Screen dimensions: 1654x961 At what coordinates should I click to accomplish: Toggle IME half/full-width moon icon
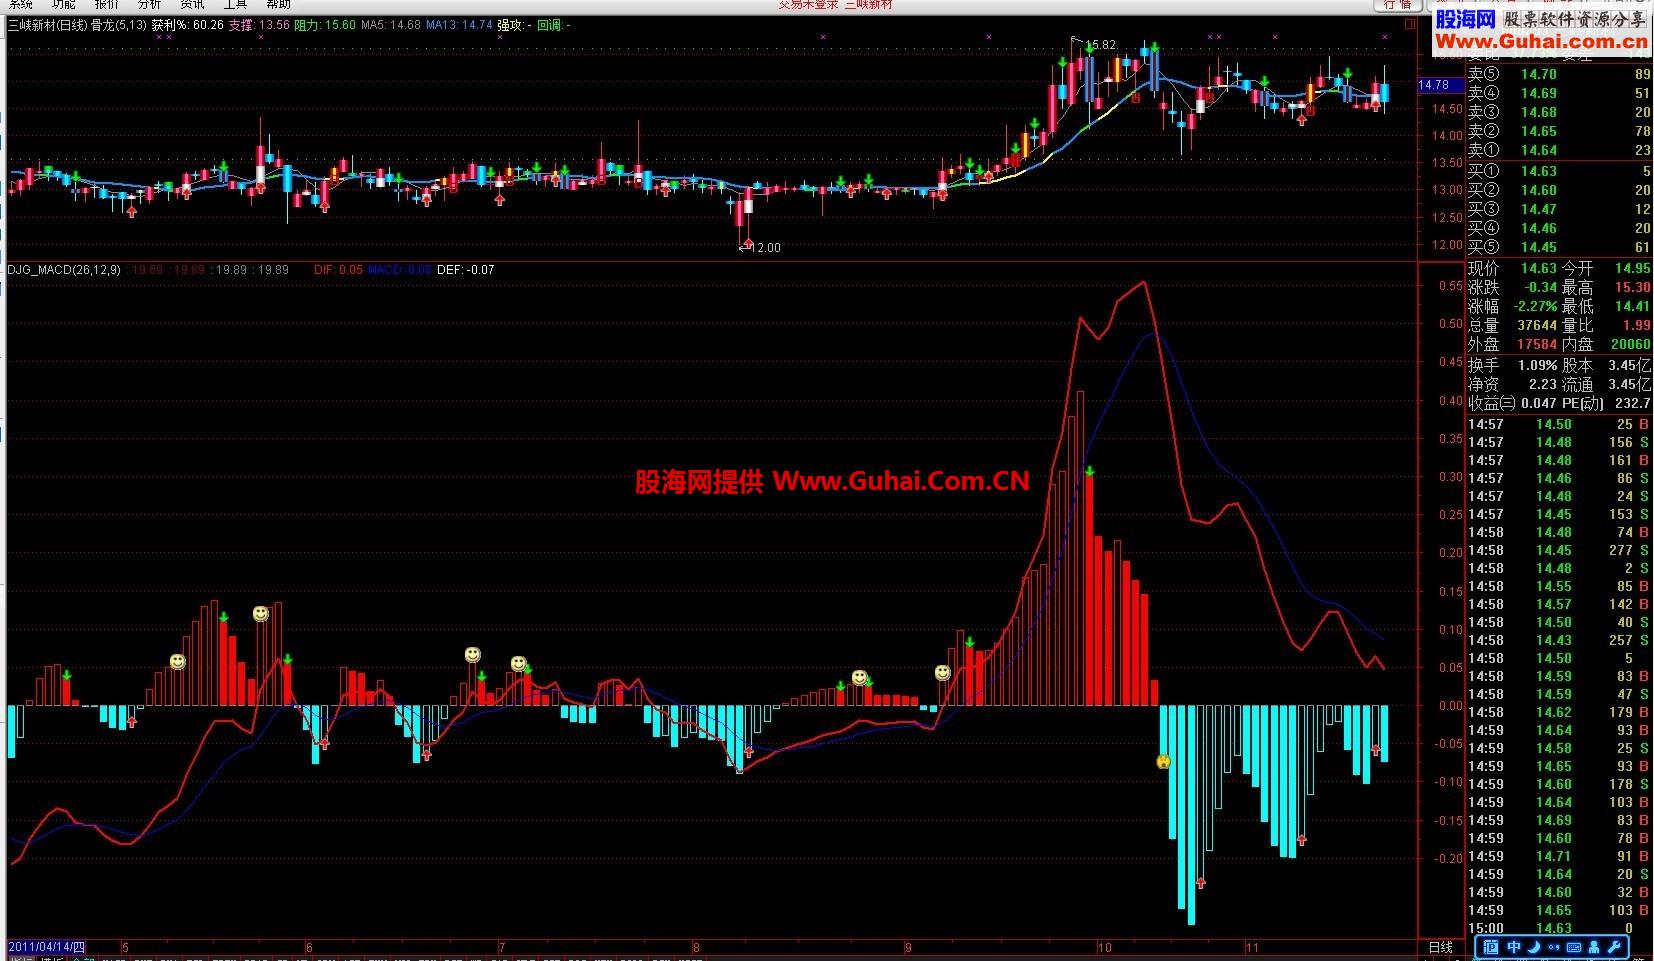pyautogui.click(x=1534, y=947)
